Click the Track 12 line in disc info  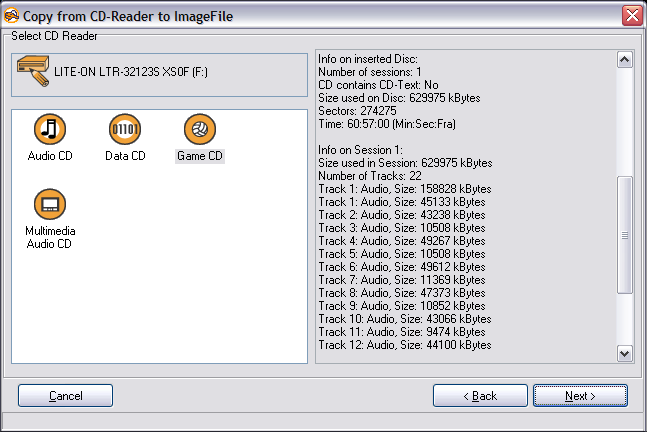pyautogui.click(x=405, y=345)
